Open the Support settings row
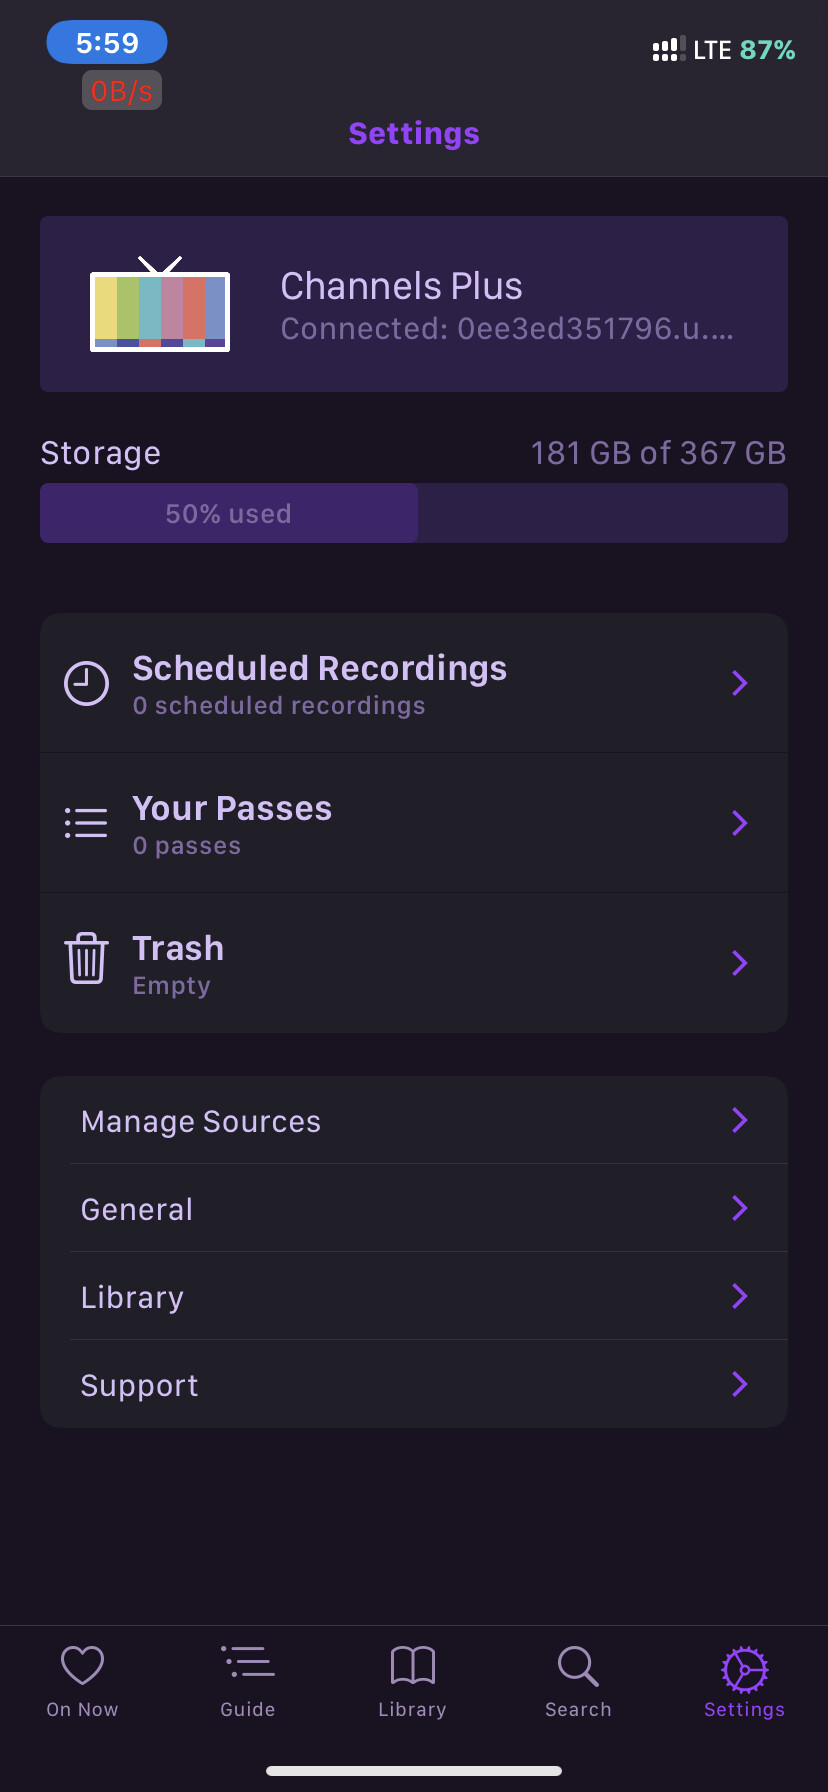 click(x=414, y=1385)
